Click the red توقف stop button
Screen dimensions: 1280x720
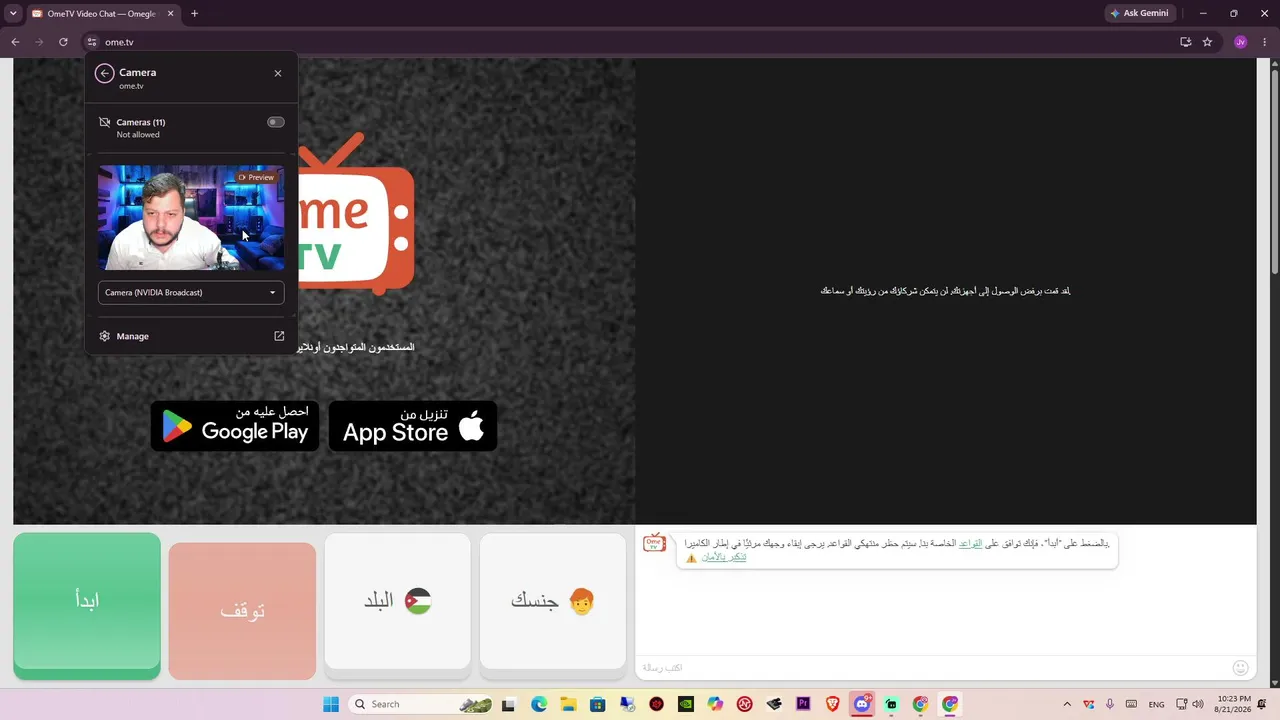pyautogui.click(x=242, y=611)
